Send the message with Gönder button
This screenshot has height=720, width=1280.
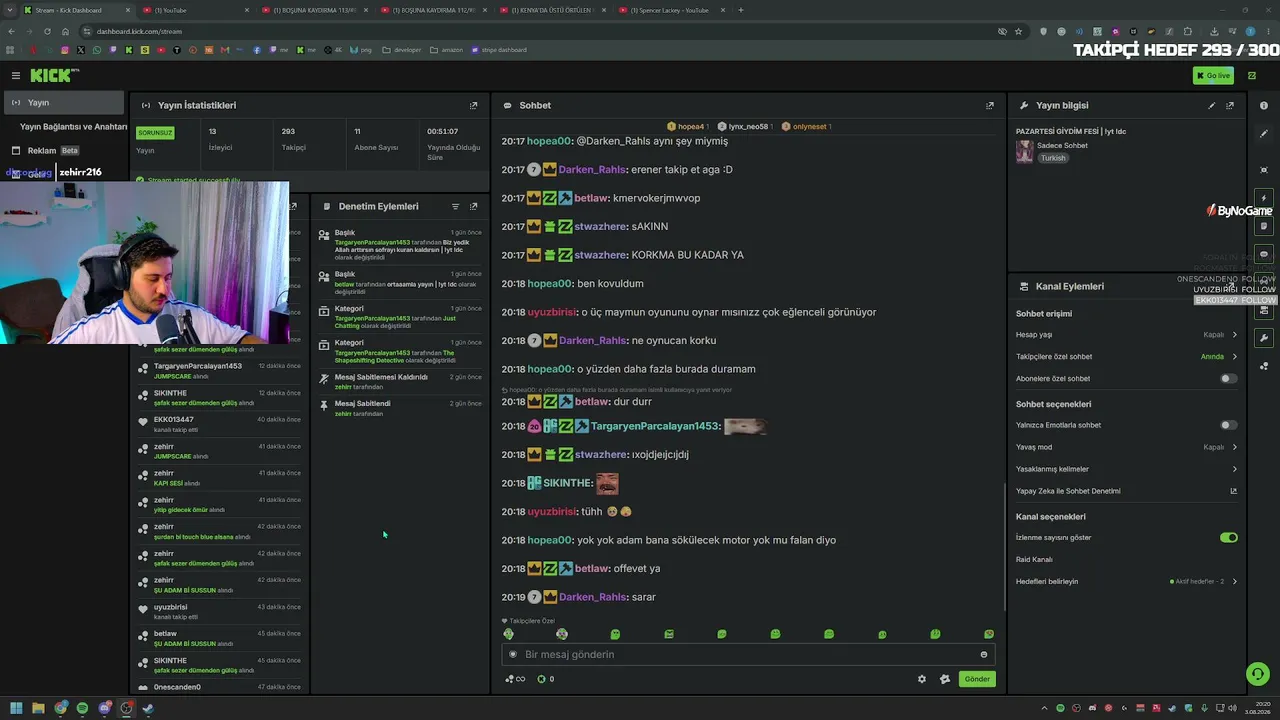coord(977,679)
